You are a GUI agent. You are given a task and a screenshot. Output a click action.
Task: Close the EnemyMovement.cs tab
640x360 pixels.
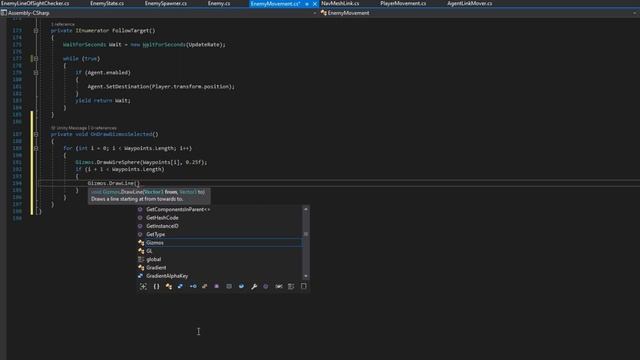coord(315,4)
